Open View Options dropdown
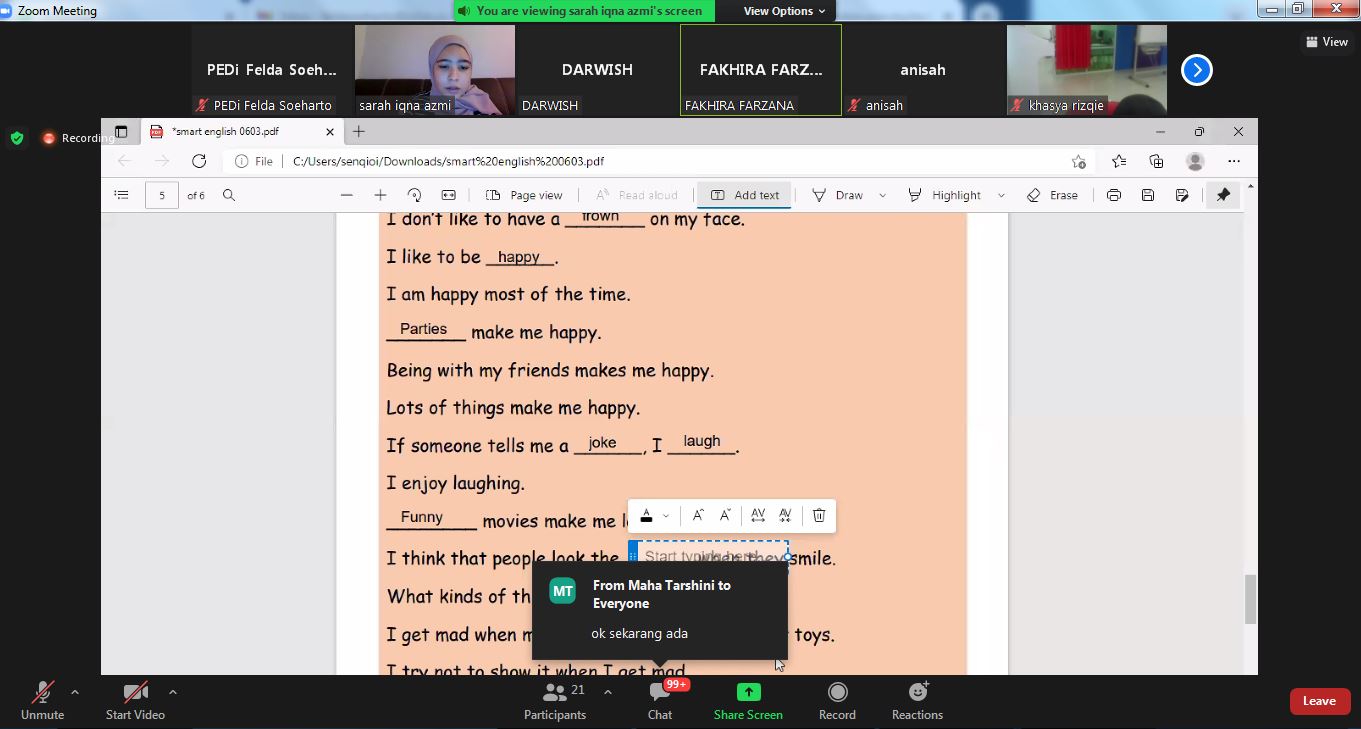This screenshot has height=729, width=1361. point(785,11)
